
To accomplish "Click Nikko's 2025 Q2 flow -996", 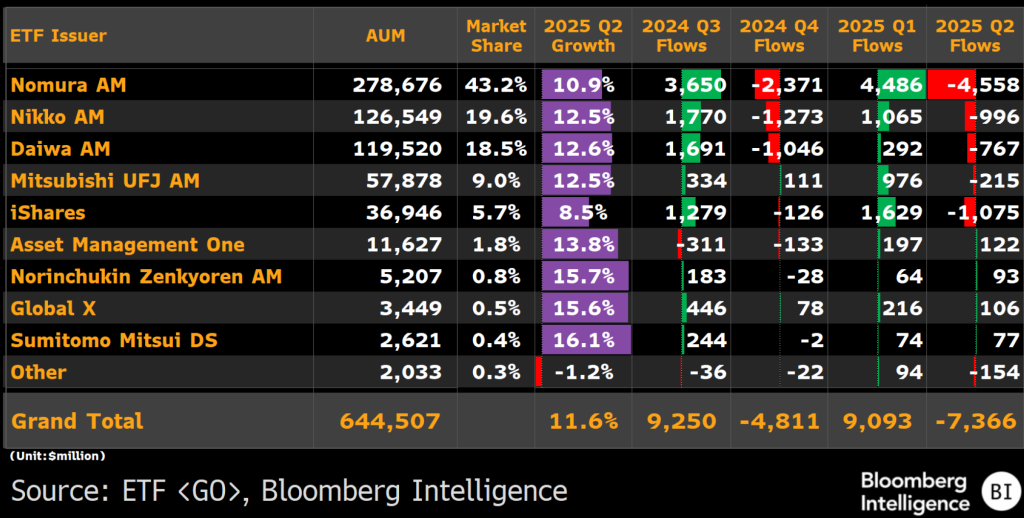I will tap(996, 117).
